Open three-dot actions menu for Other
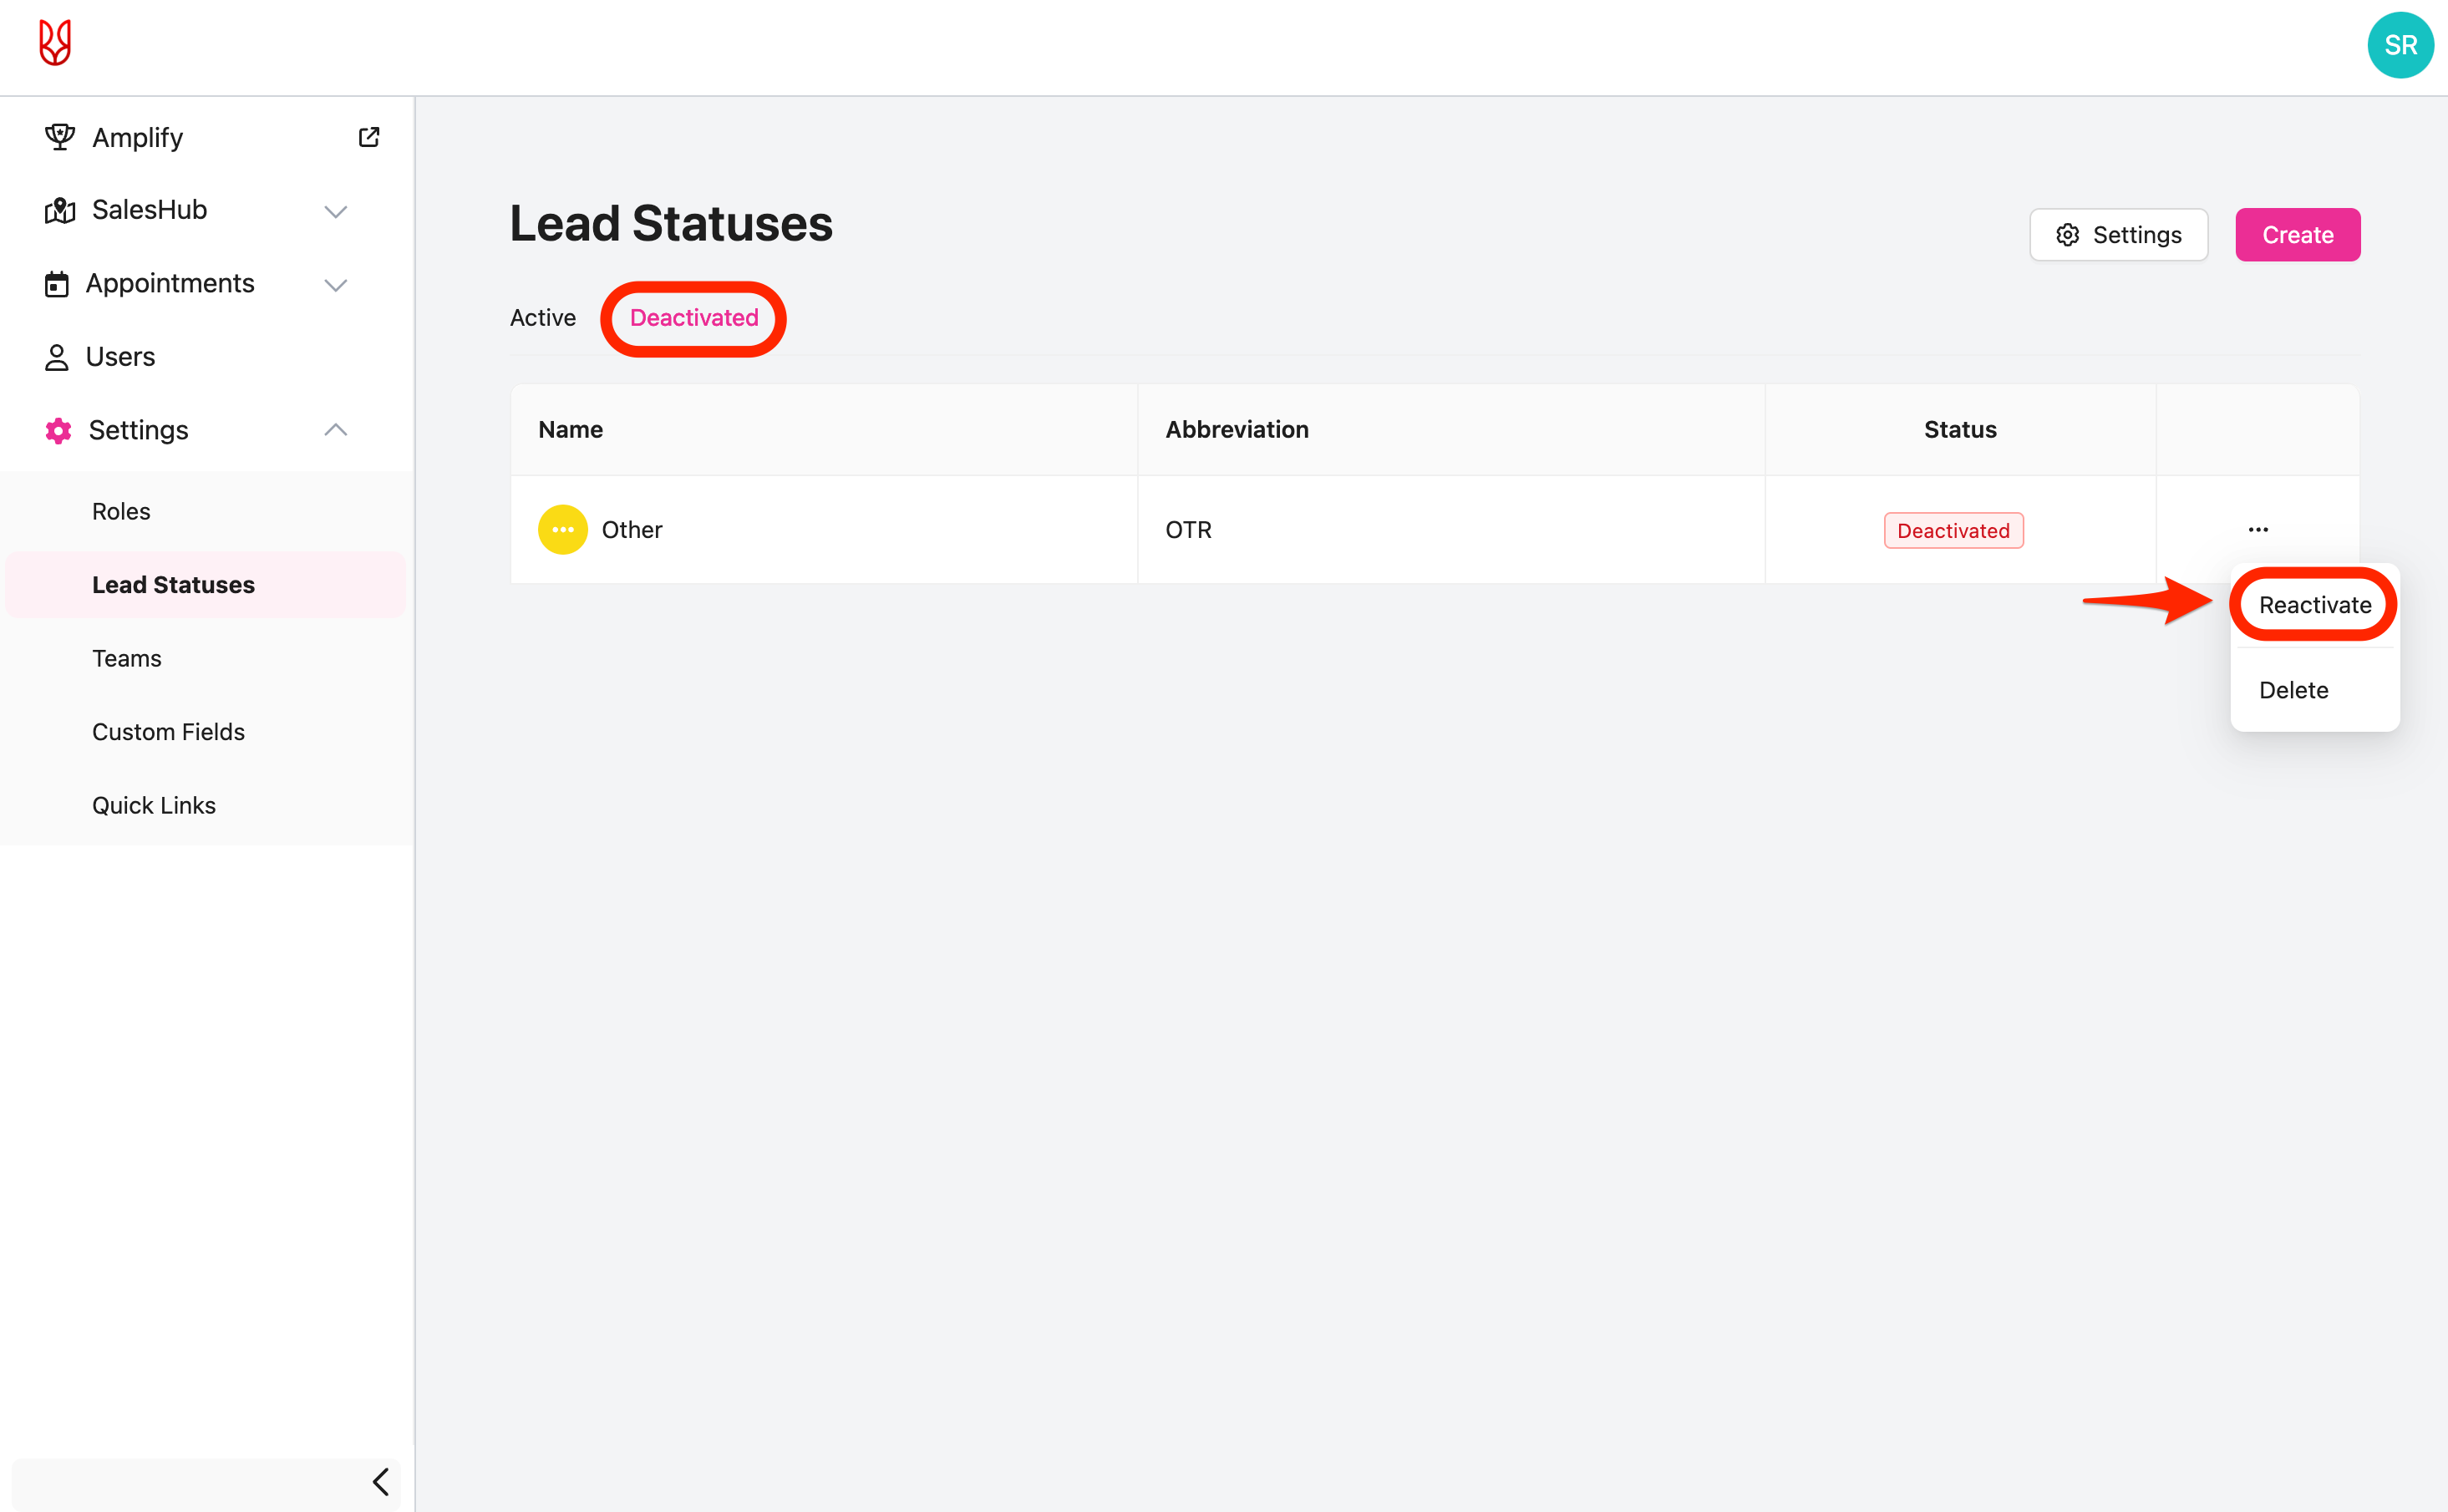 [x=2258, y=530]
